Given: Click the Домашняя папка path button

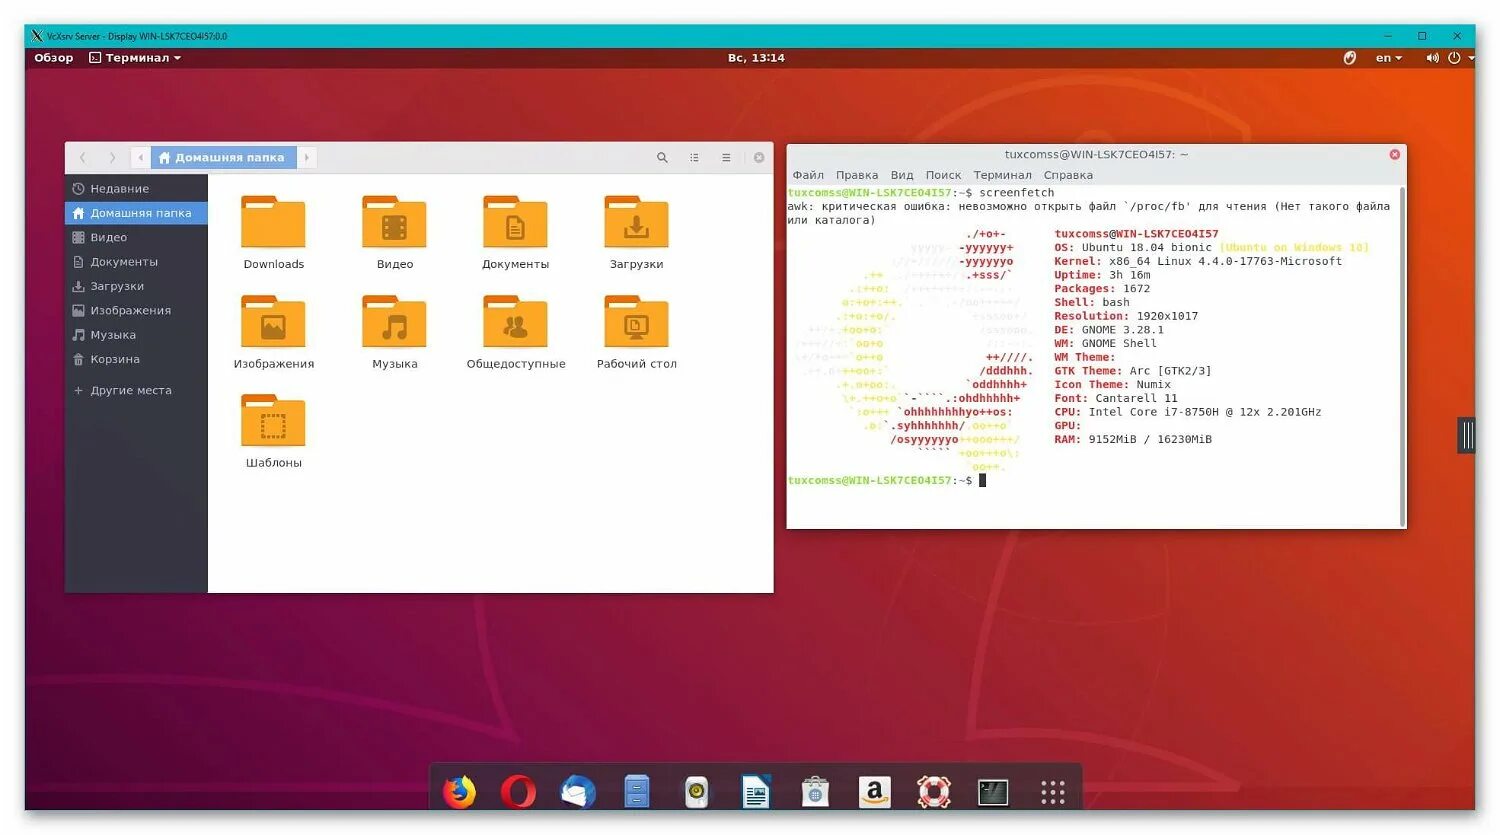Looking at the screenshot, I should coord(223,158).
